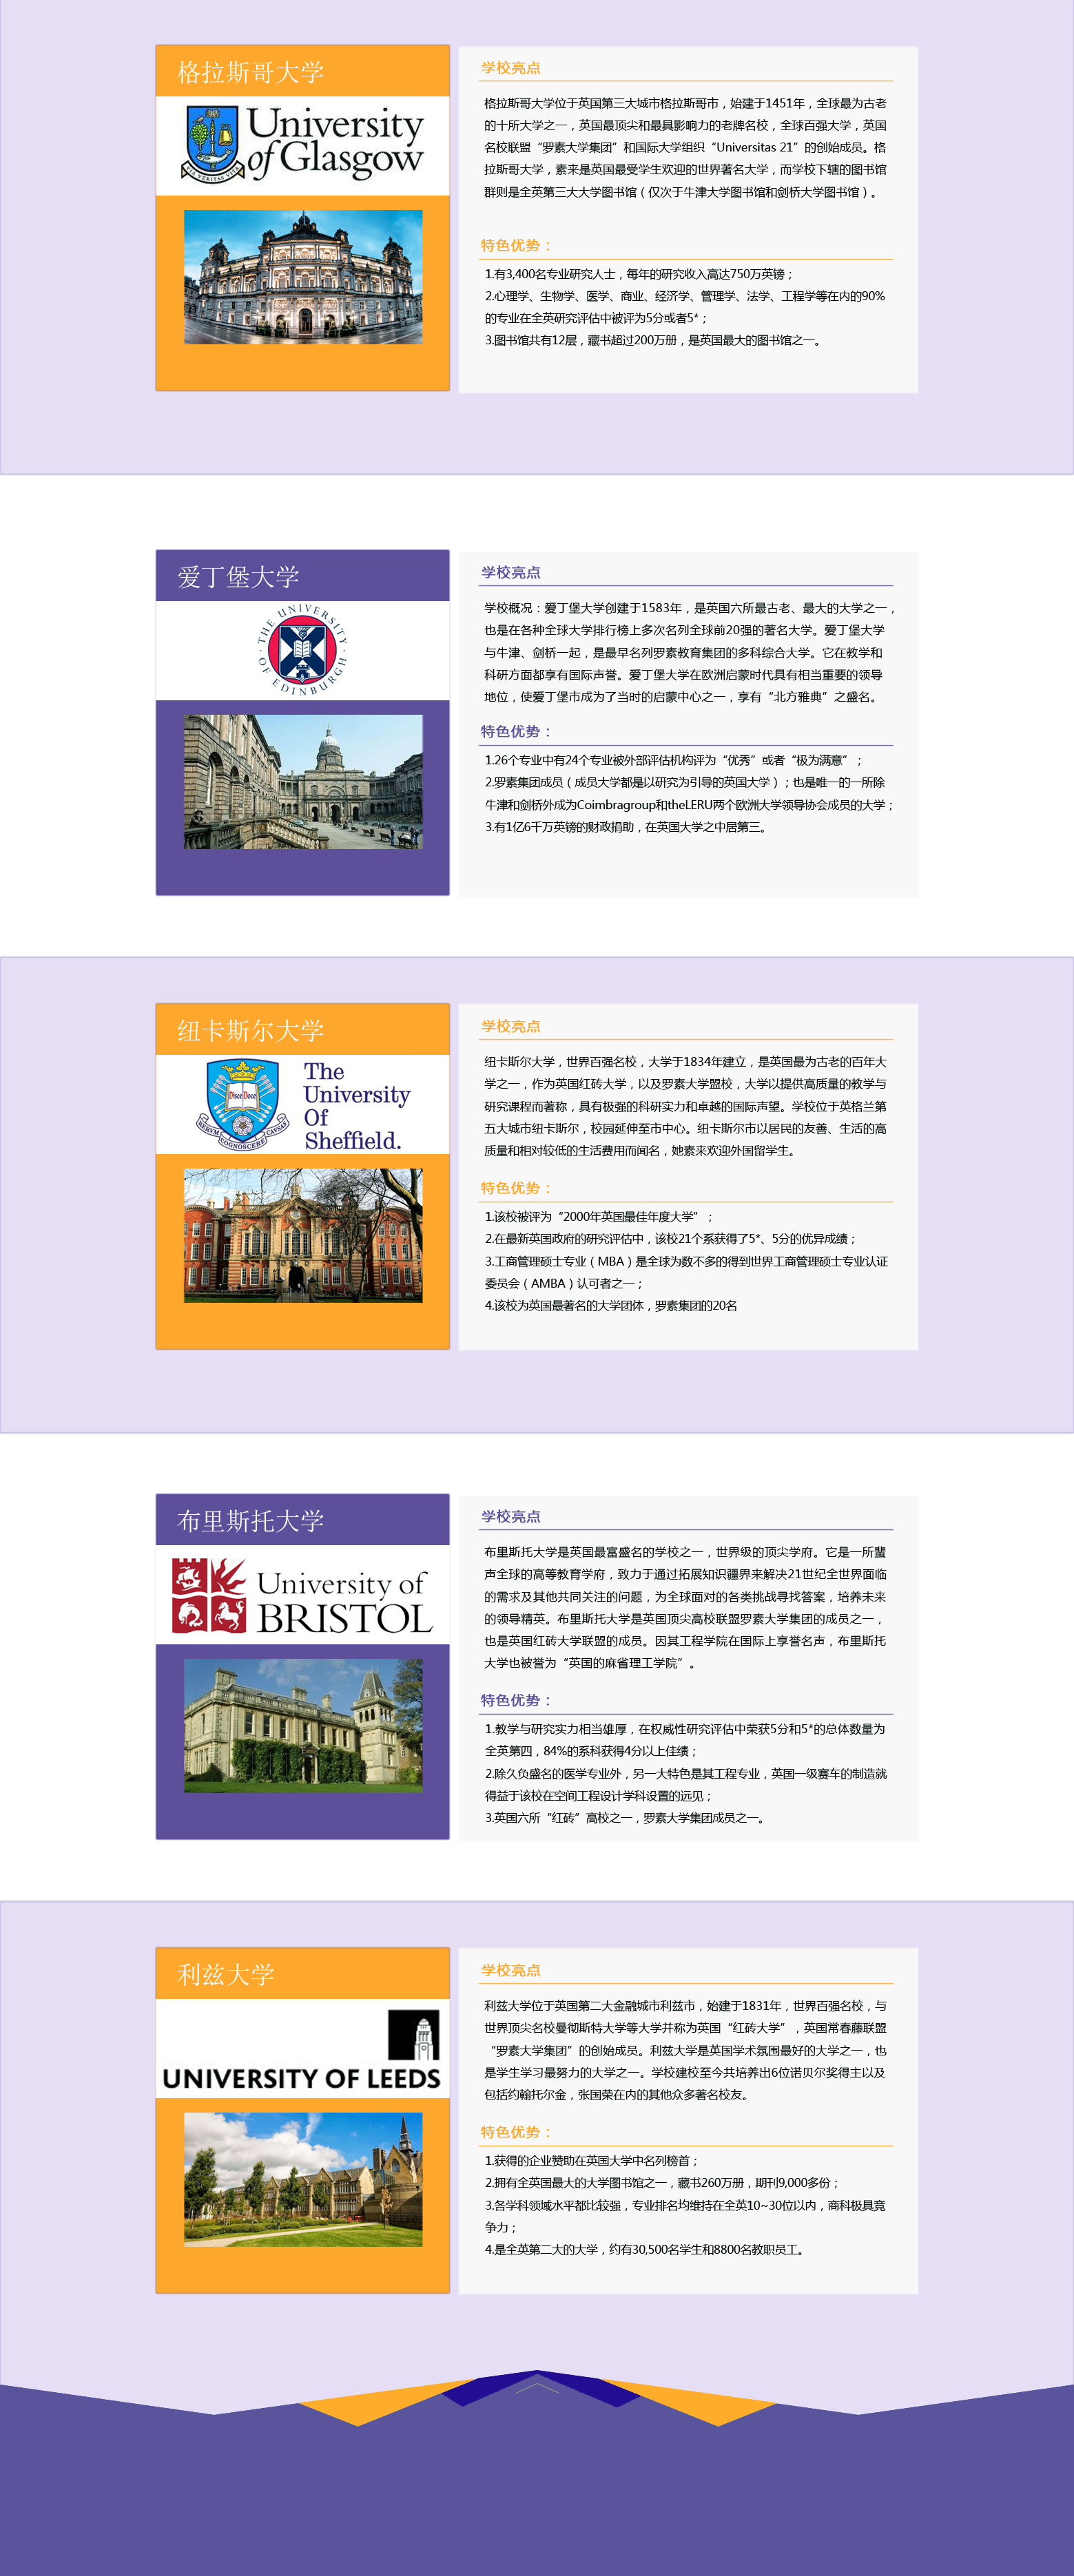This screenshot has width=1074, height=2576.
Task: Click 特色优势 heading in the 纽卡斯尔大学 panel
Action: pos(516,1189)
